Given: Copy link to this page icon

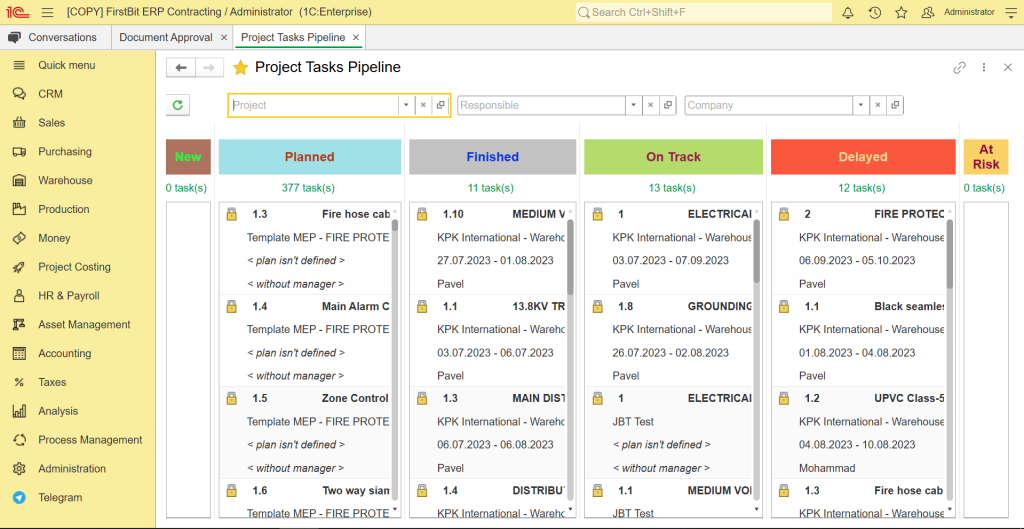Looking at the screenshot, I should tap(959, 67).
